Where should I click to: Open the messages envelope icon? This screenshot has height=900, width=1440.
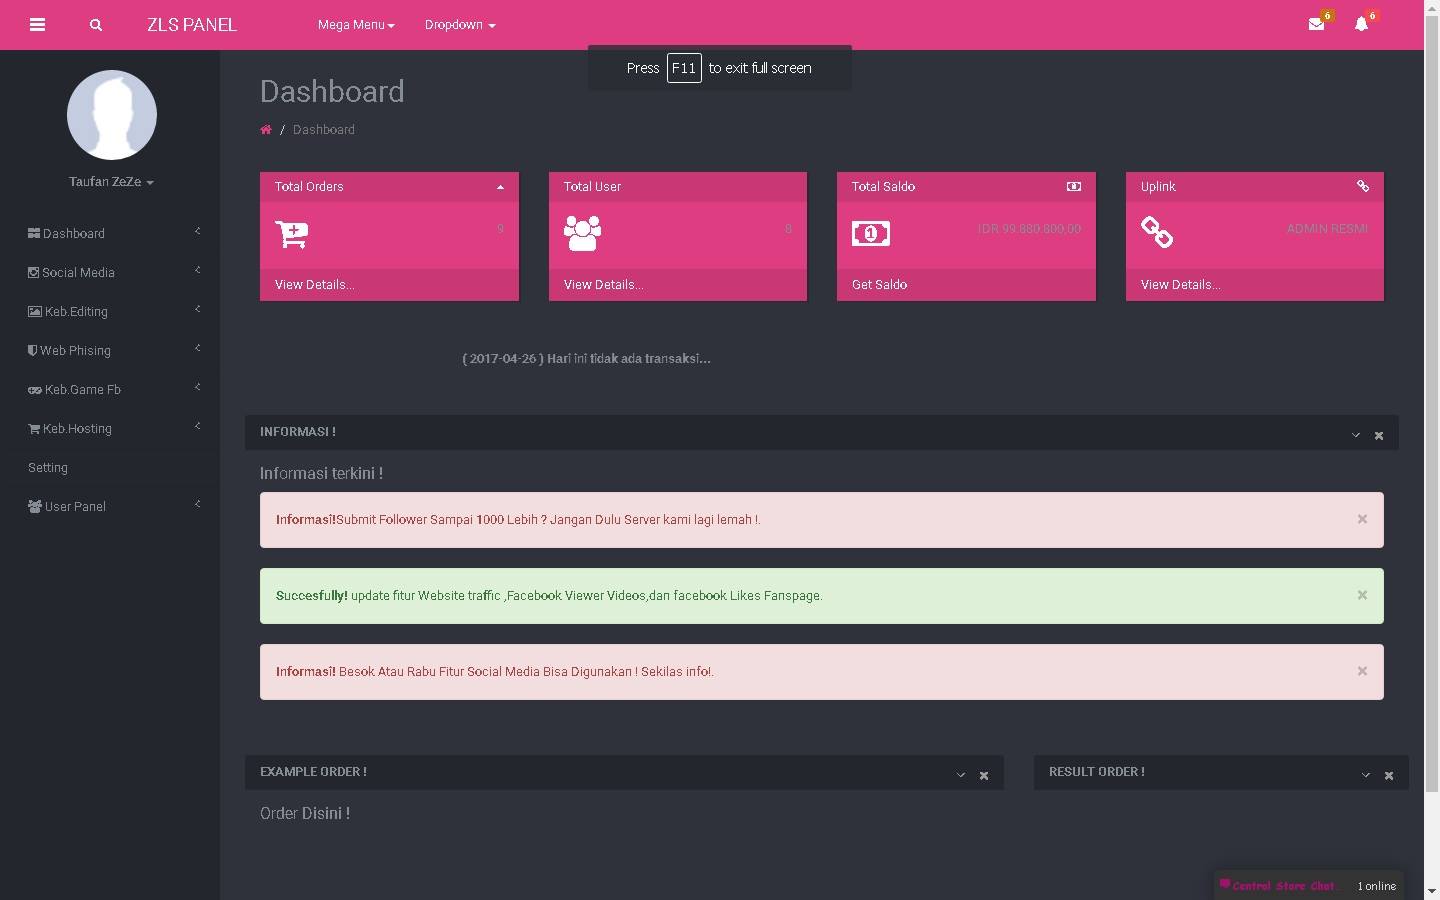point(1316,24)
